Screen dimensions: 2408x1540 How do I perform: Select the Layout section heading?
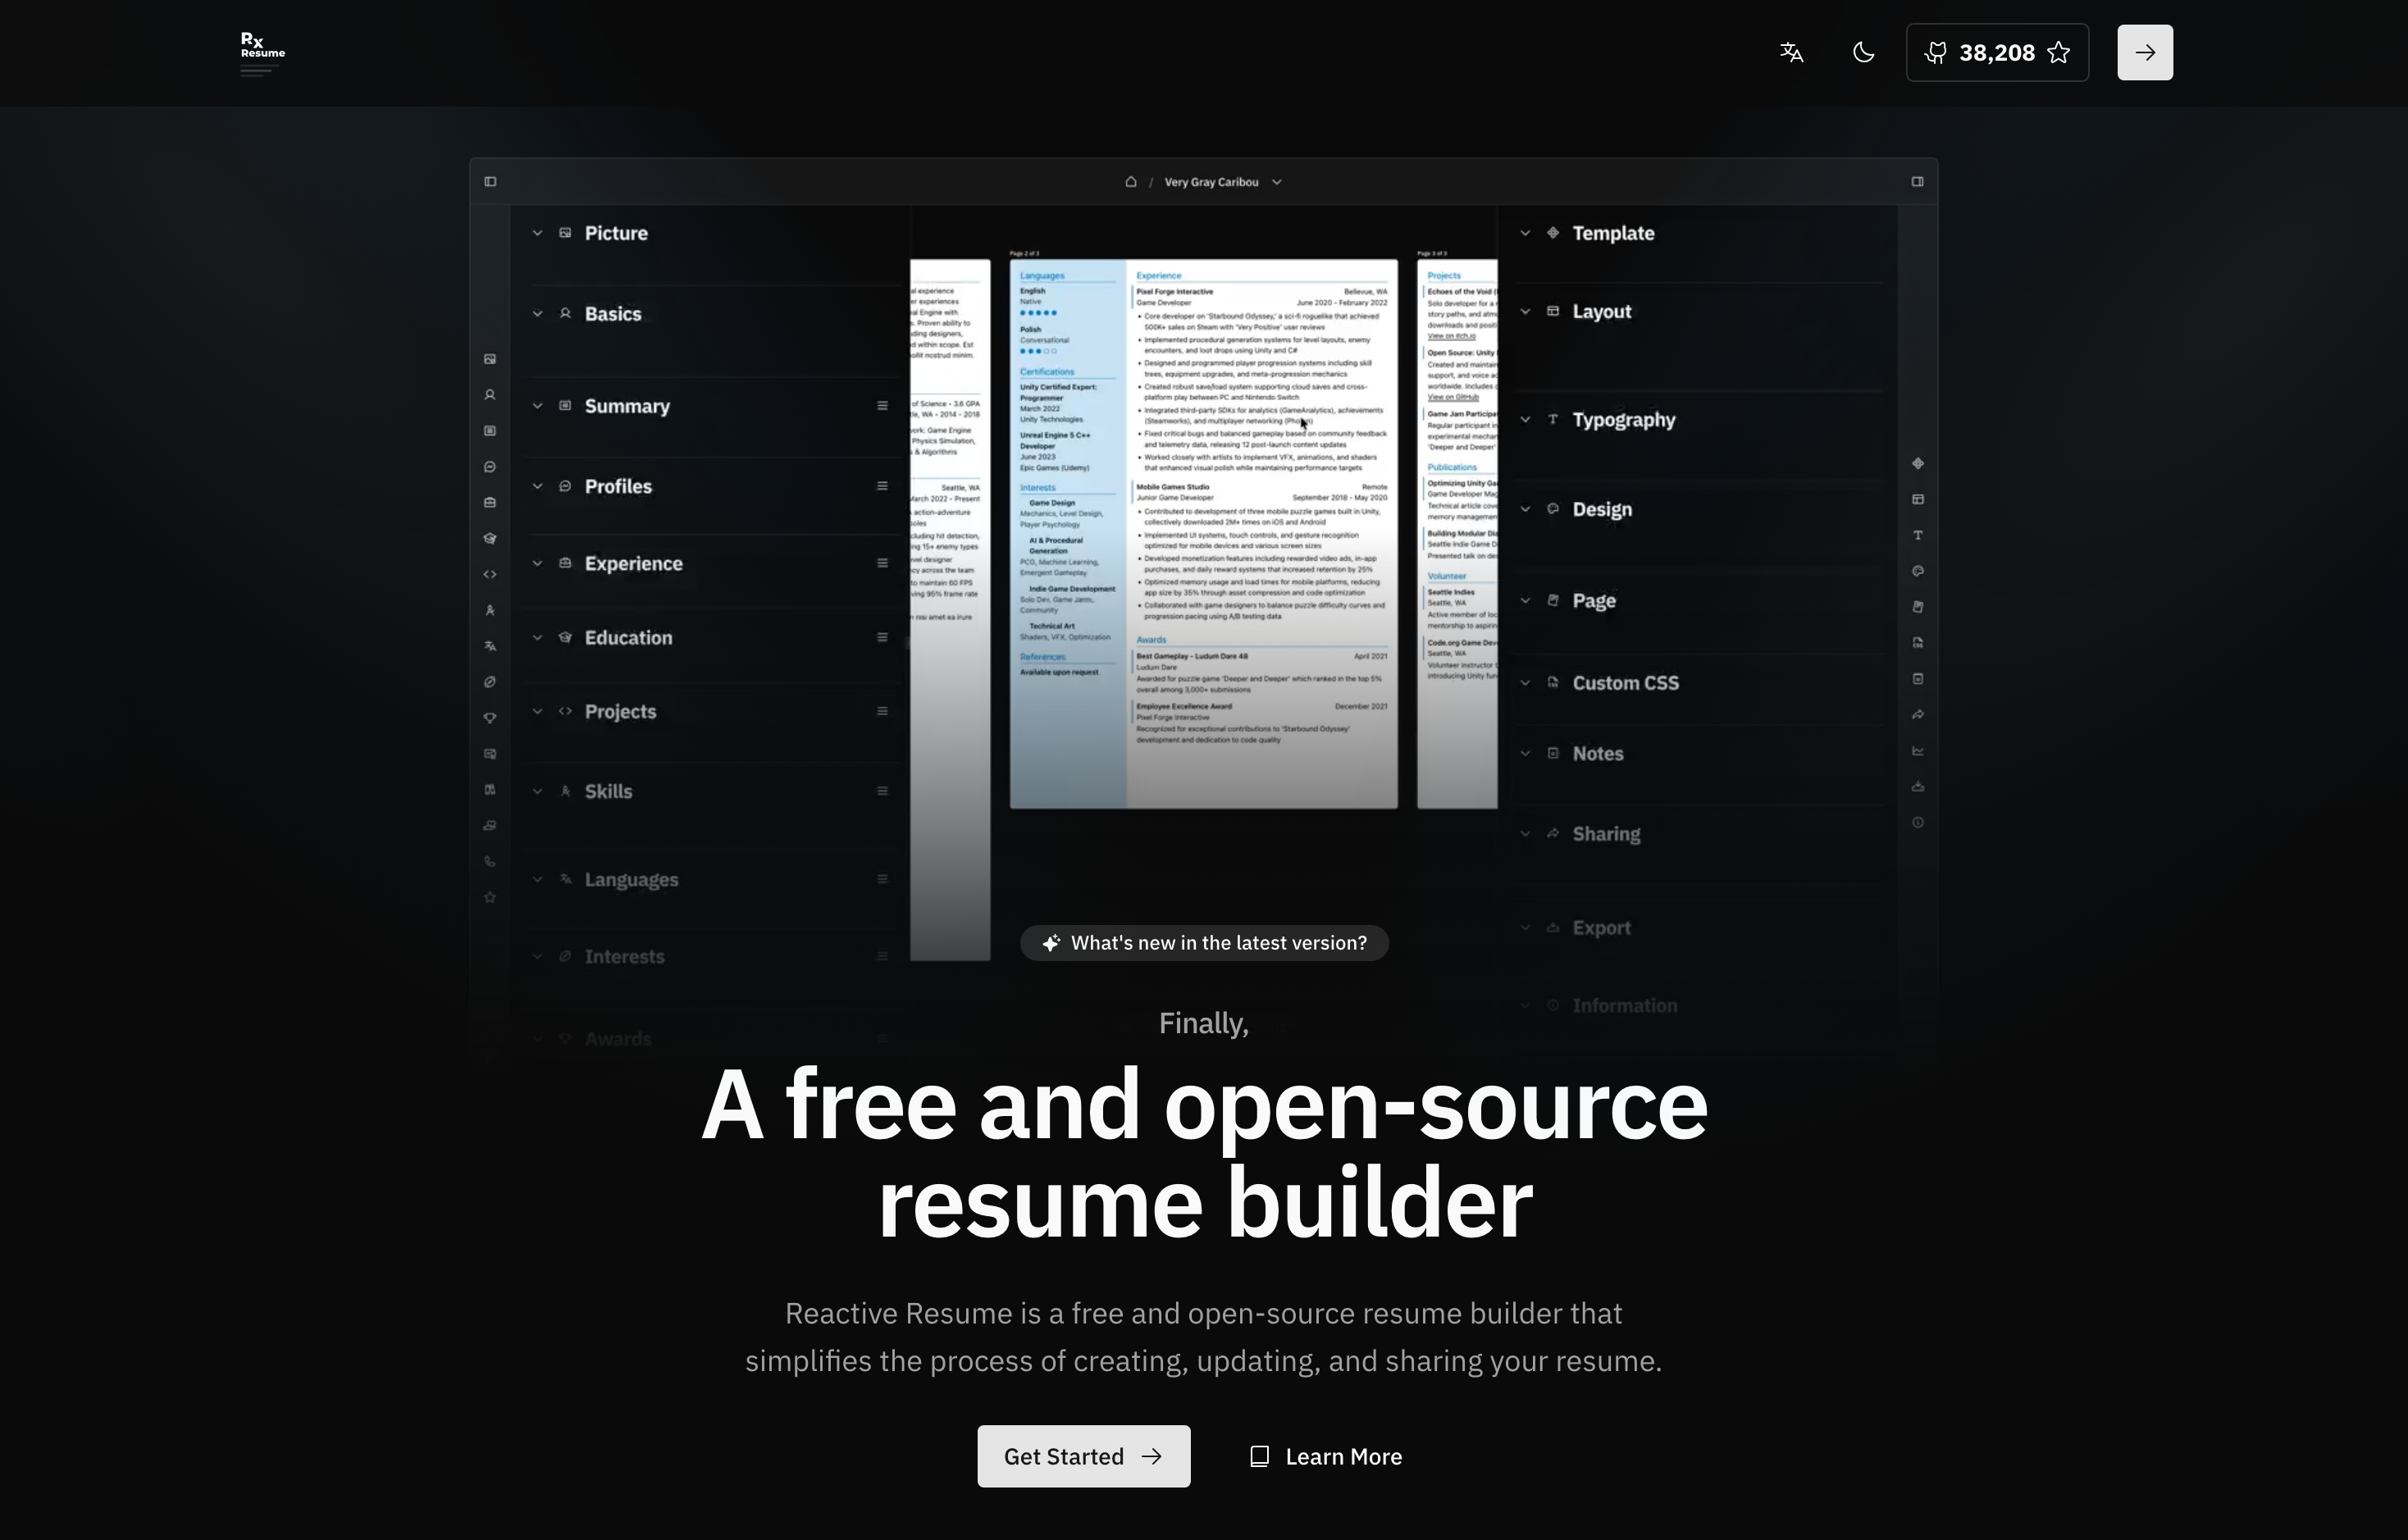tap(1601, 312)
